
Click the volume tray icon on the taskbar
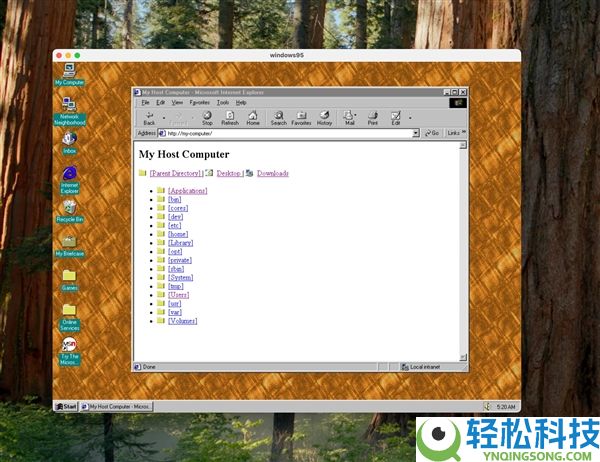click(x=487, y=406)
